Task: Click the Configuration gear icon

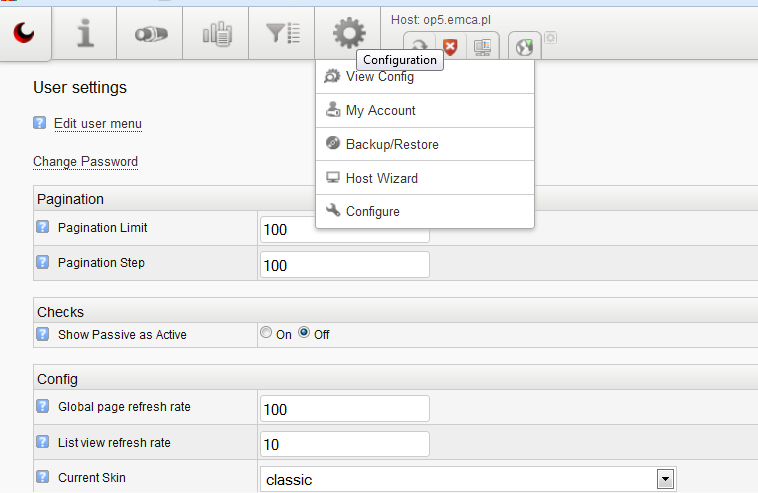Action: click(348, 33)
